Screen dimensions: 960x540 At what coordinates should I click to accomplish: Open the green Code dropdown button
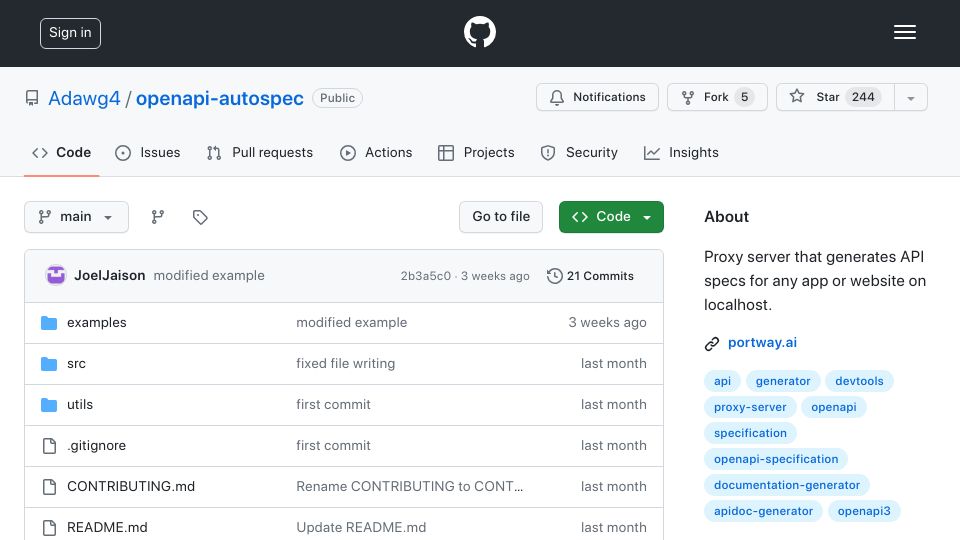(611, 217)
